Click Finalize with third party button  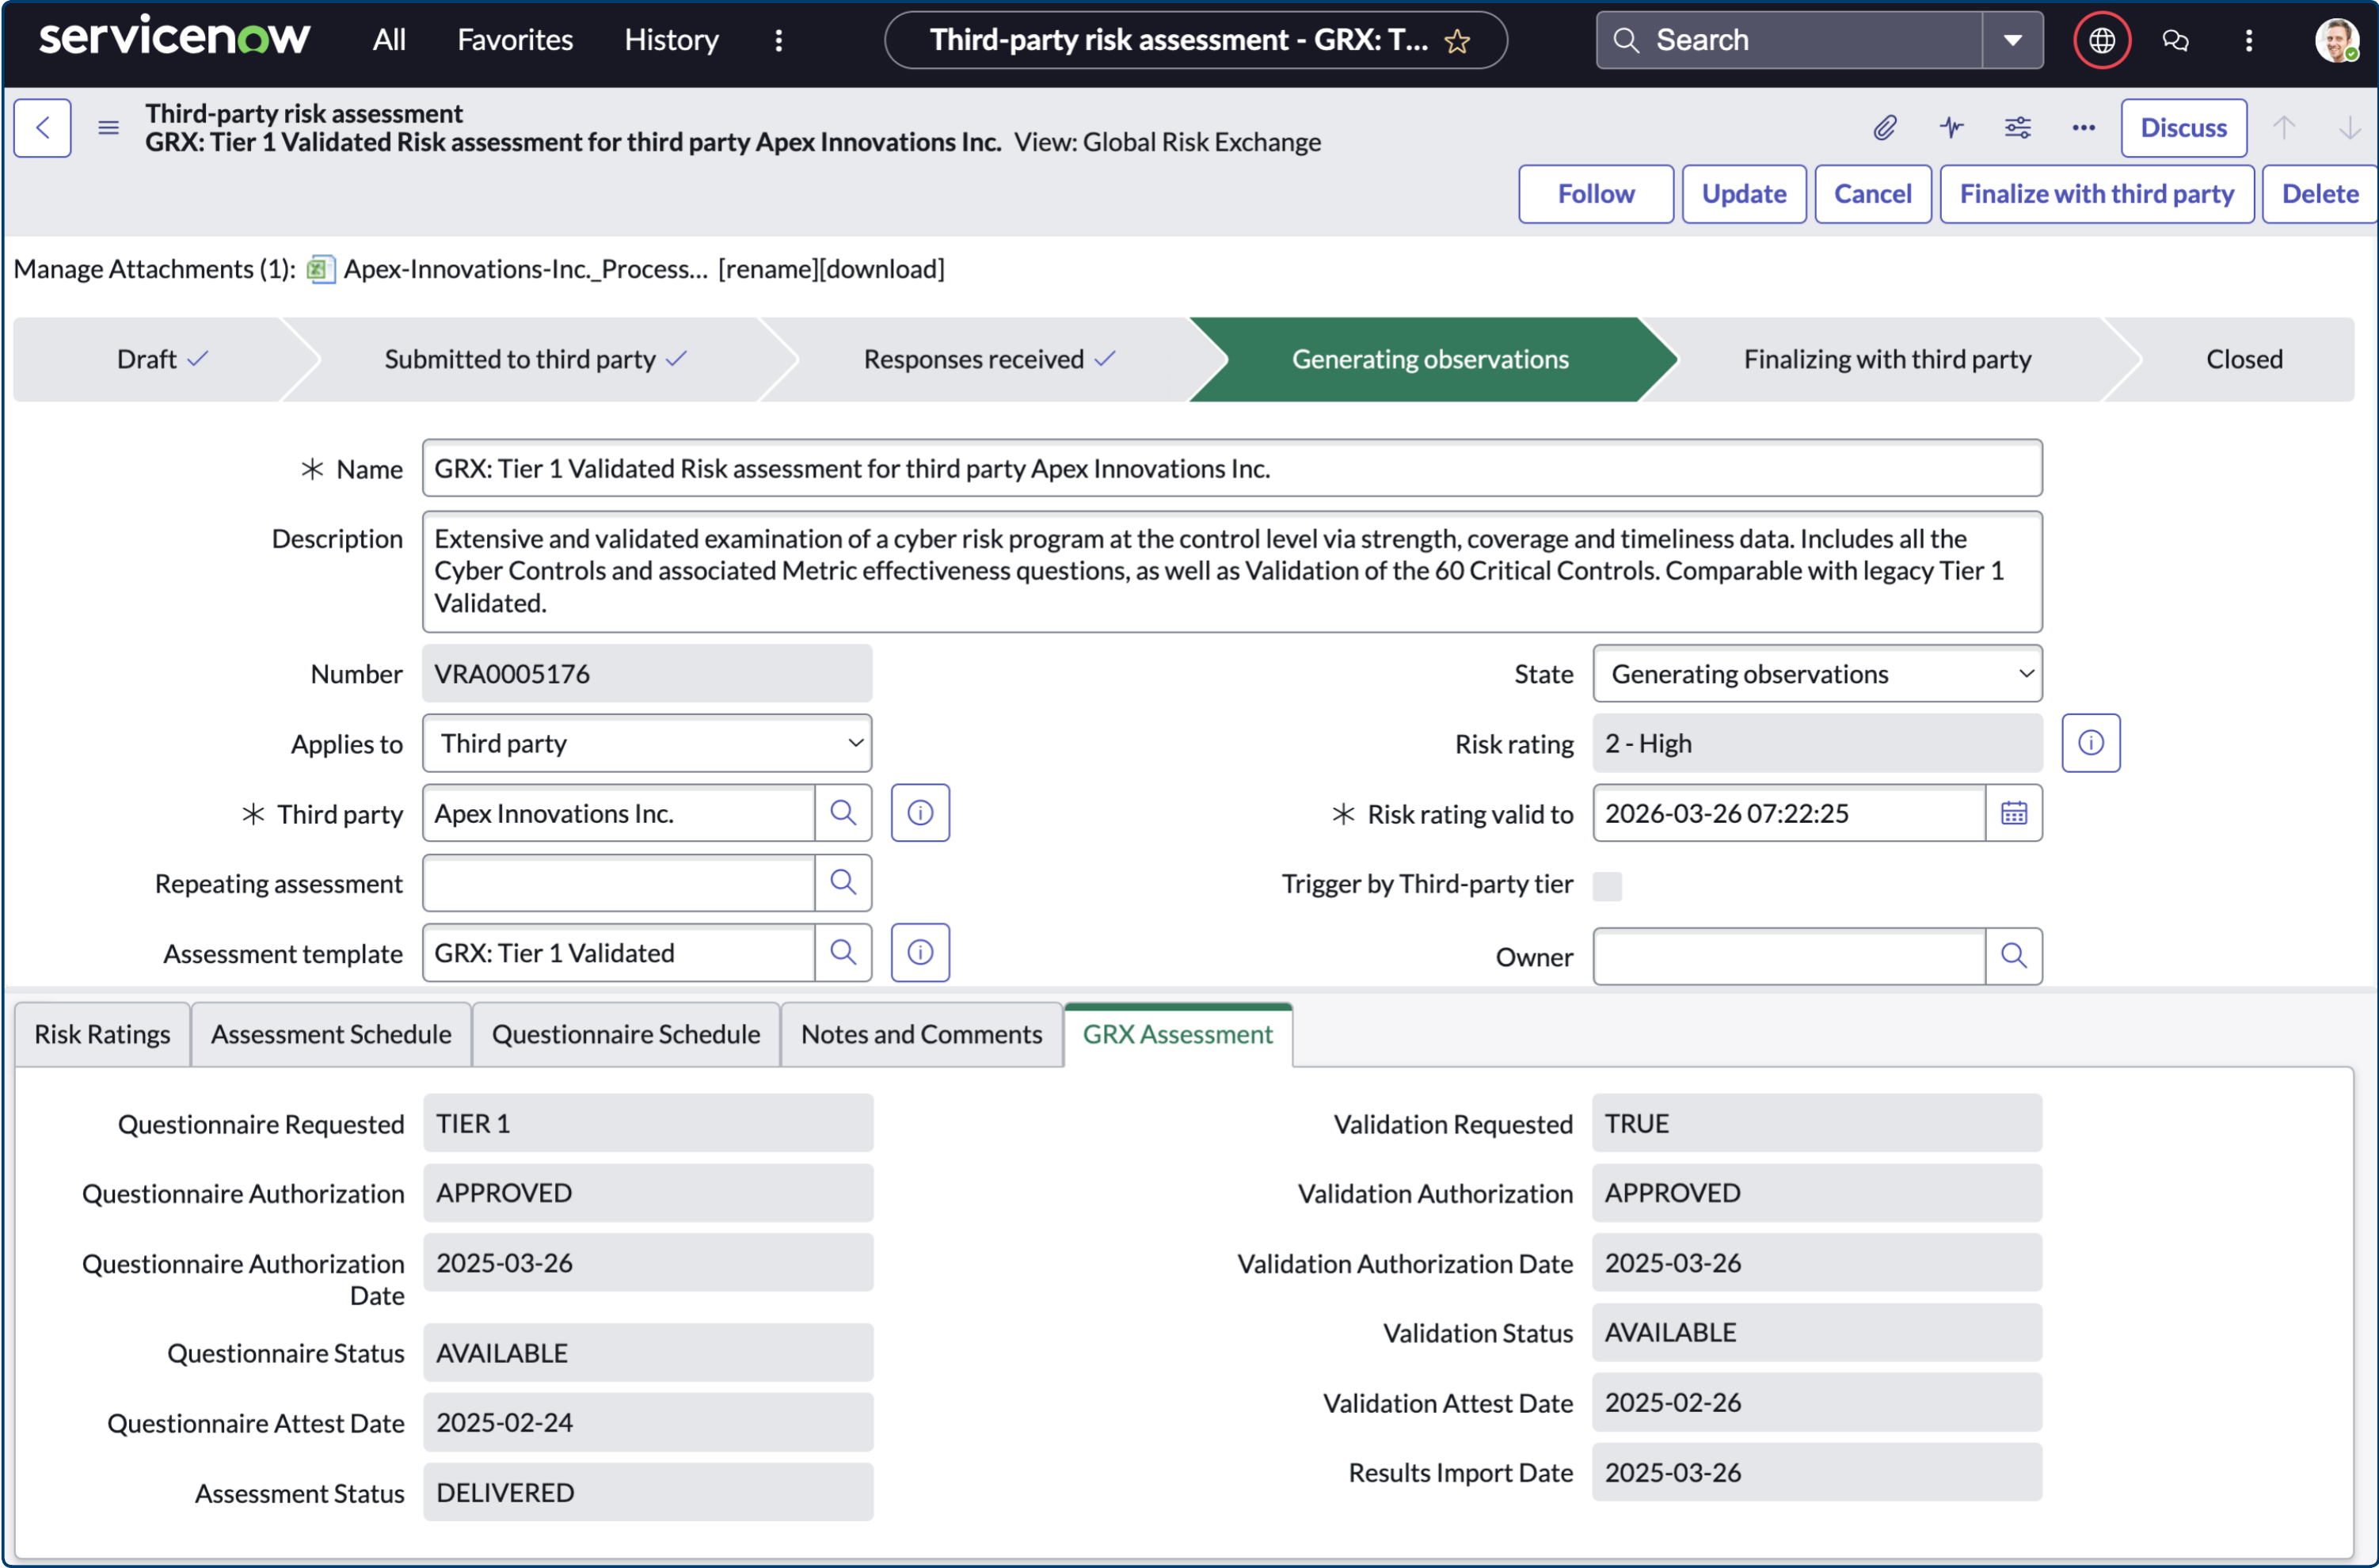click(x=2096, y=194)
